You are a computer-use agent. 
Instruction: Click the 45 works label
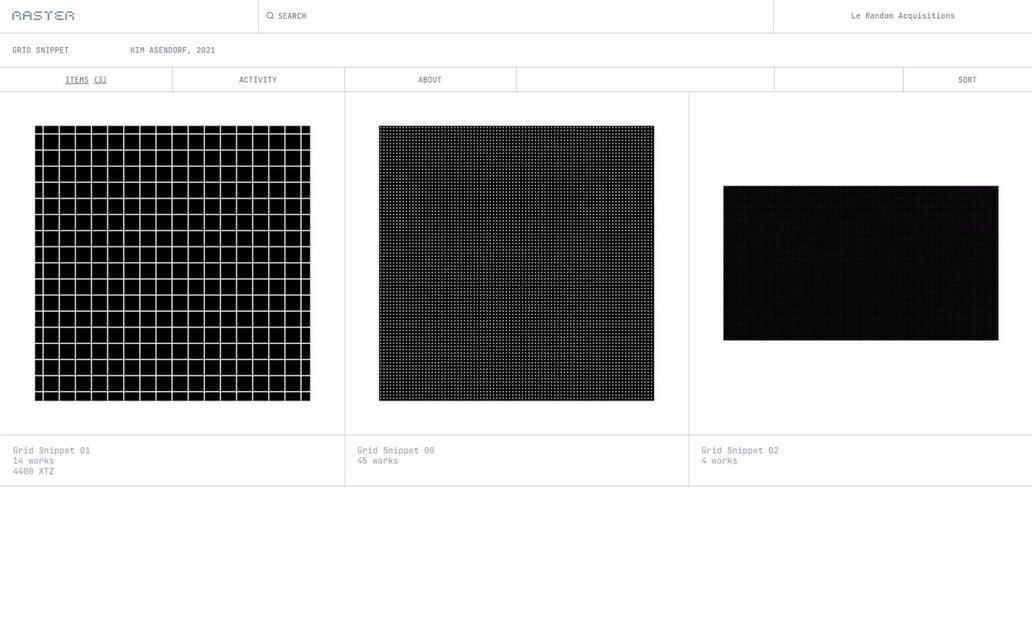point(378,461)
